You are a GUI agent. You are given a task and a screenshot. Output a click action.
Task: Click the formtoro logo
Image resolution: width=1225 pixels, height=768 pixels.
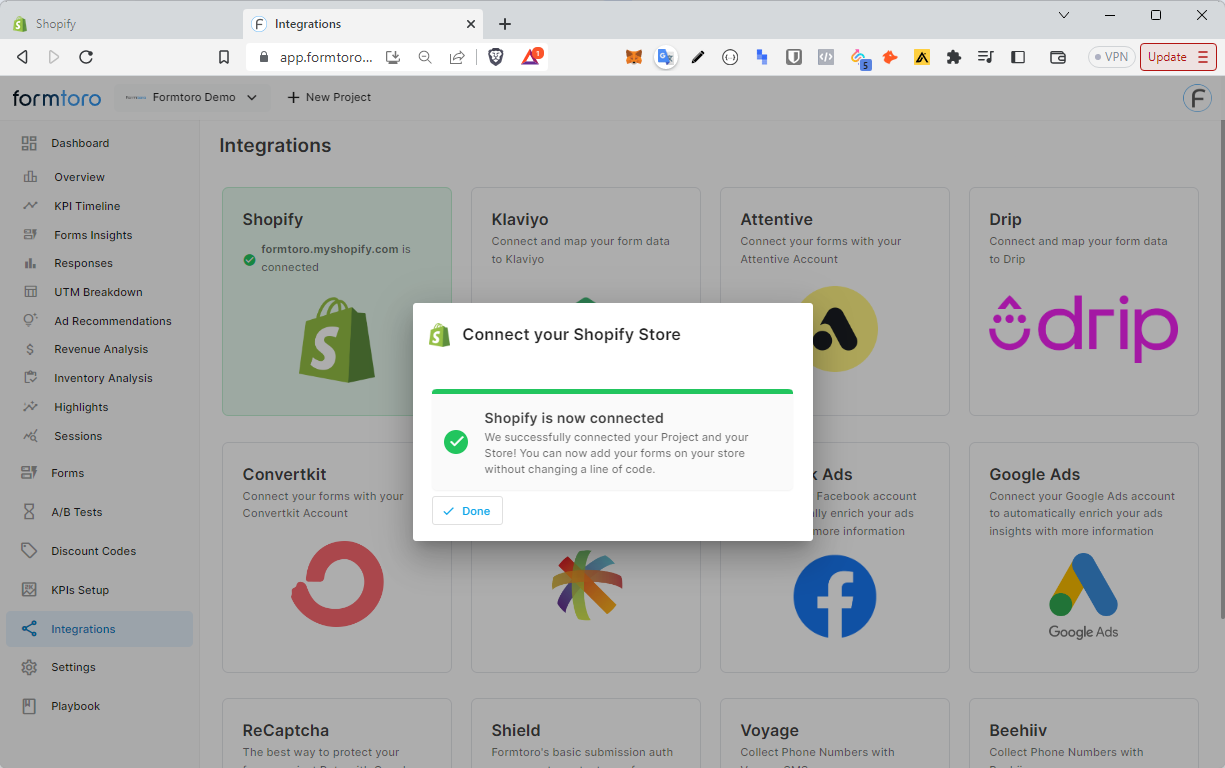point(55,97)
